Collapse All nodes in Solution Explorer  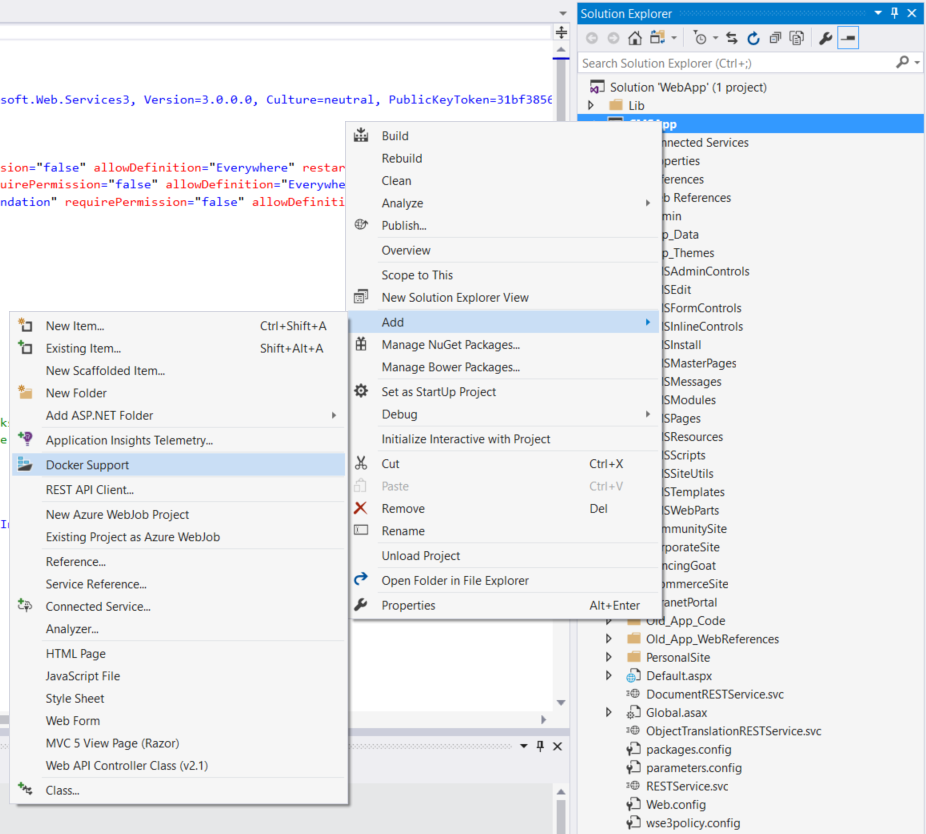(x=775, y=38)
